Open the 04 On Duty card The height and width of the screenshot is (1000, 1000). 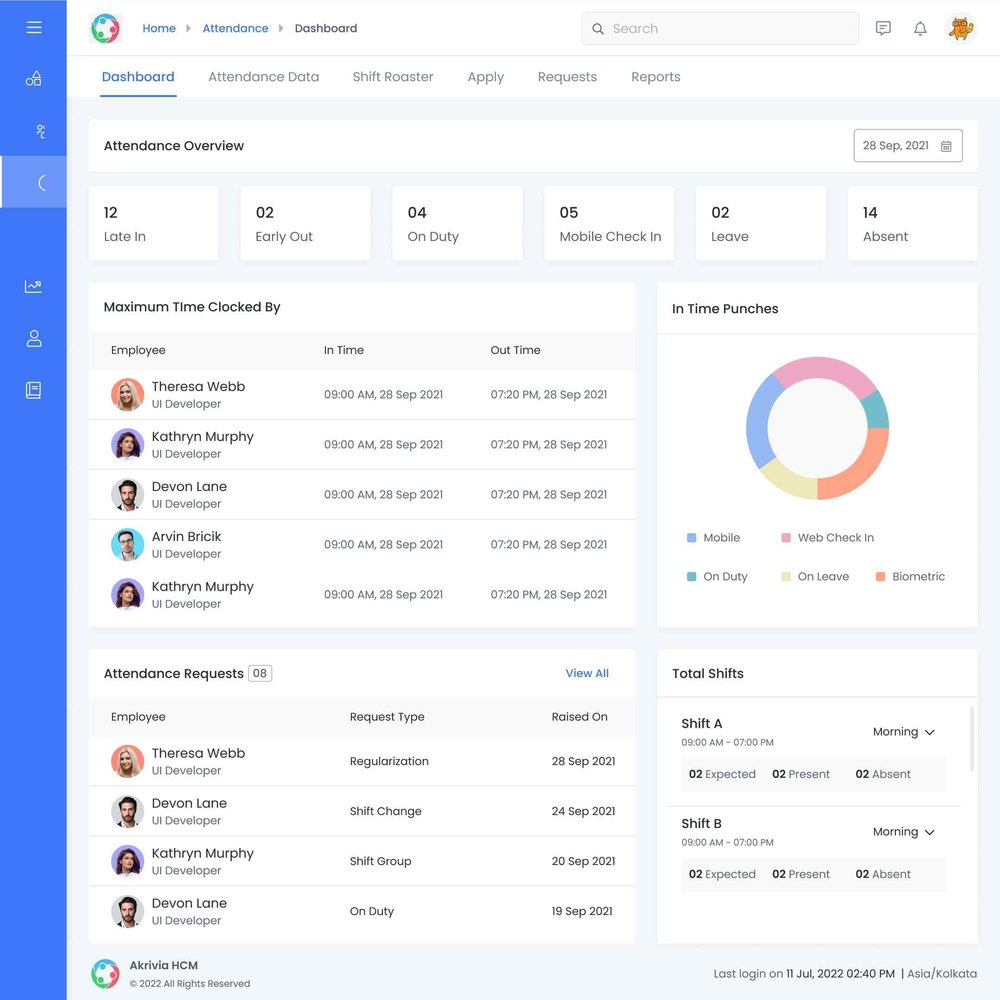[457, 223]
